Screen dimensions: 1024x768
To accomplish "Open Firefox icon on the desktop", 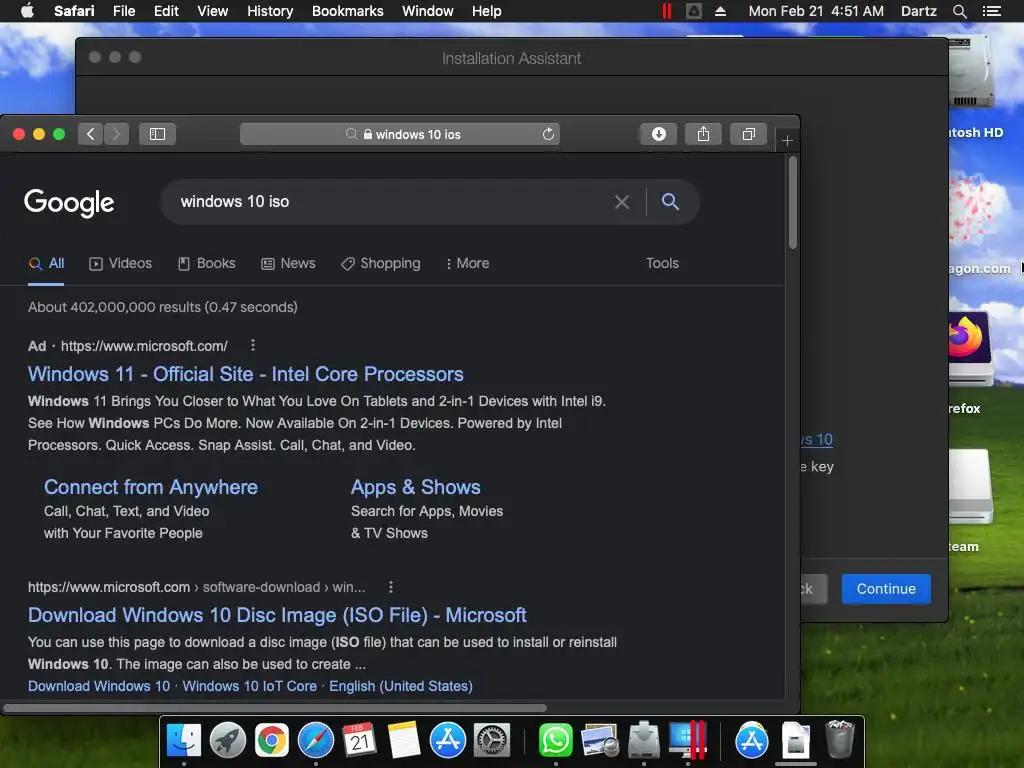I will pyautogui.click(x=969, y=349).
